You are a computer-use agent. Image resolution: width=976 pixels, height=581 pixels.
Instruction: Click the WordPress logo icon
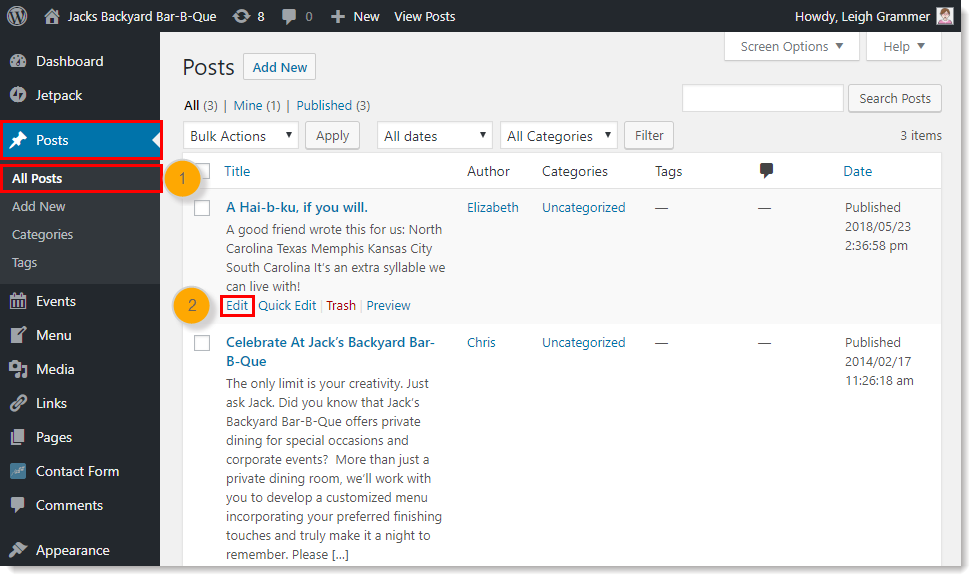coord(17,16)
